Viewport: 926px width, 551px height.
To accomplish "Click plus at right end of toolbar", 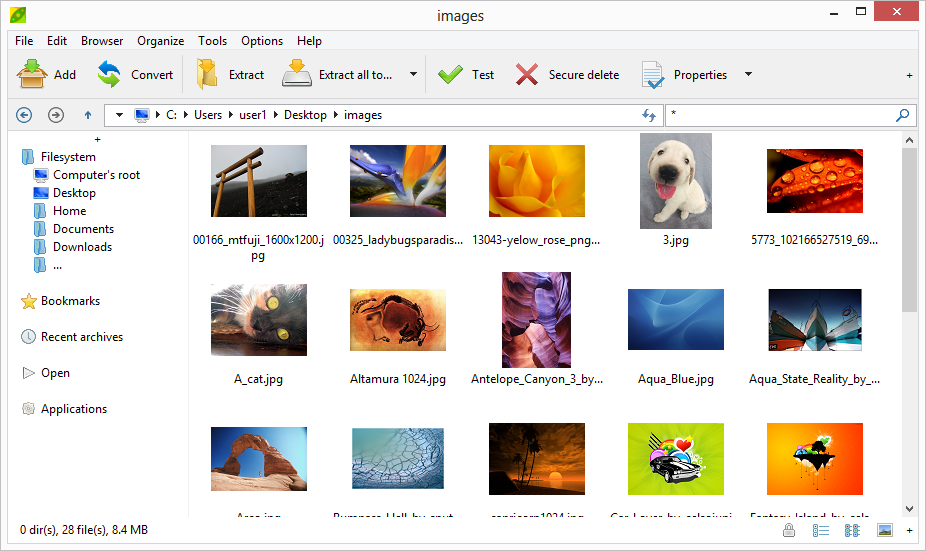I will 909,76.
